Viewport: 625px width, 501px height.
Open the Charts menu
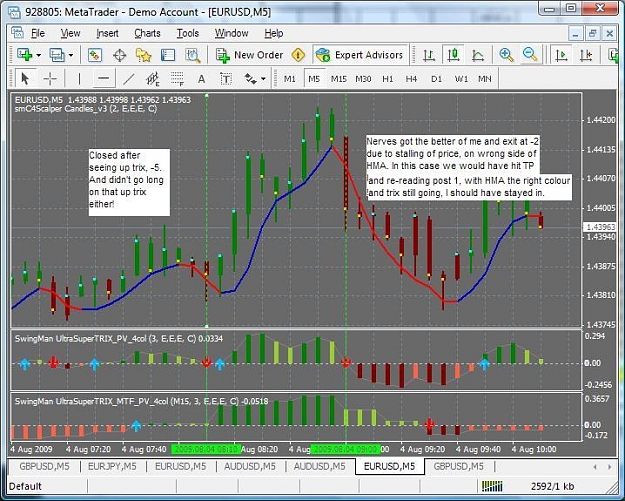pyautogui.click(x=147, y=33)
